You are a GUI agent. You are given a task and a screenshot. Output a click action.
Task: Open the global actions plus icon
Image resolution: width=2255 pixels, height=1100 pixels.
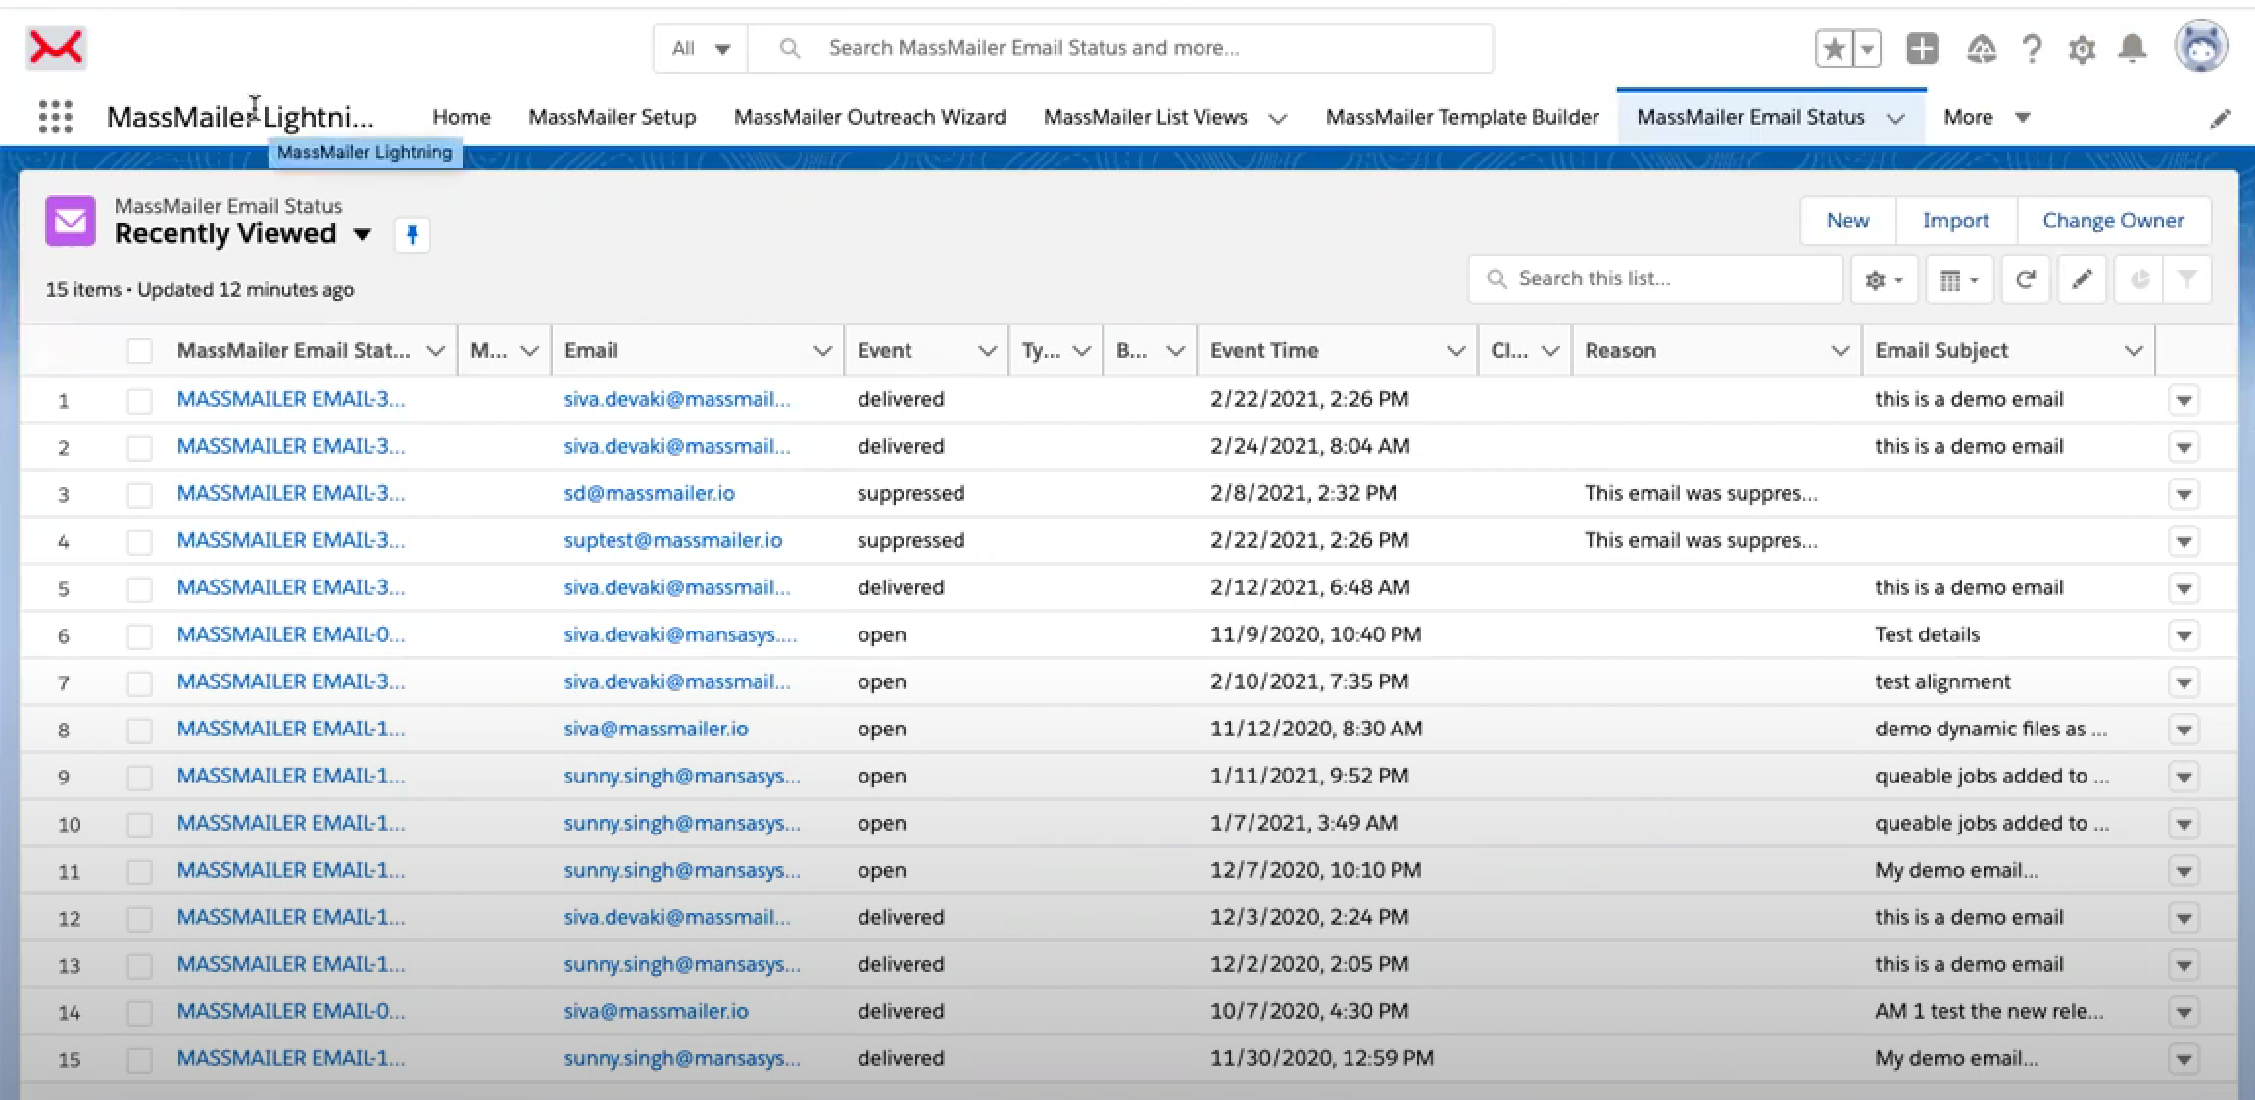(x=1922, y=48)
